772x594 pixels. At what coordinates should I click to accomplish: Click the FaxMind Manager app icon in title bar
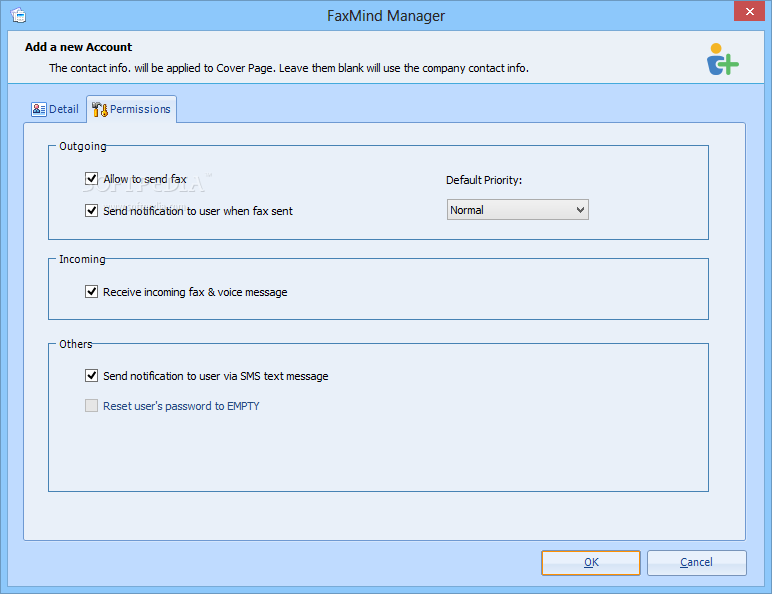coord(18,15)
